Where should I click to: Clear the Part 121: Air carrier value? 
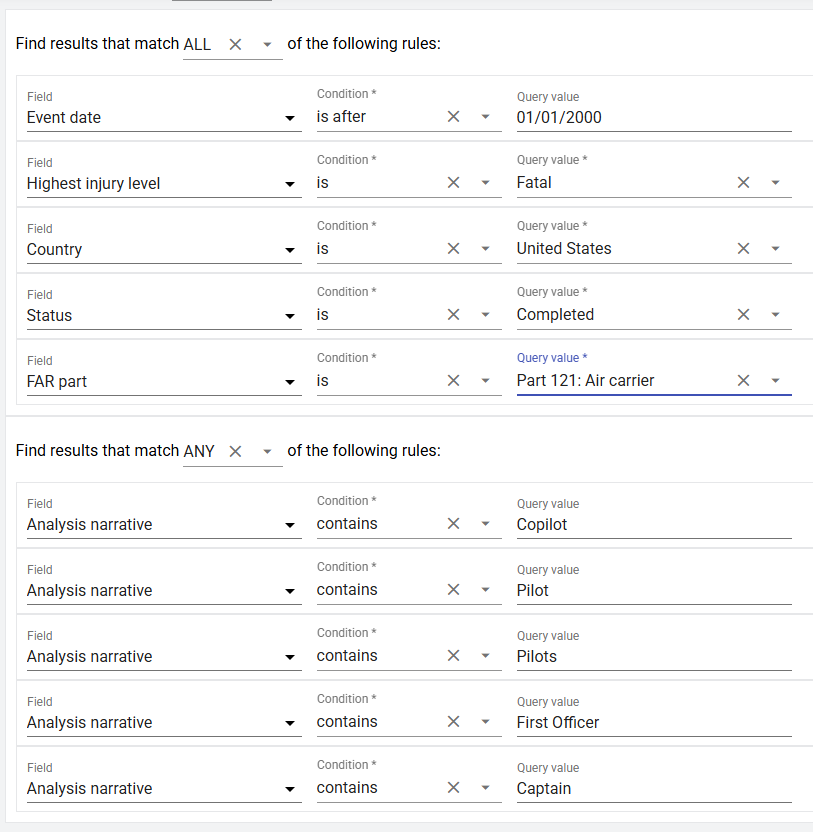pyautogui.click(x=743, y=381)
